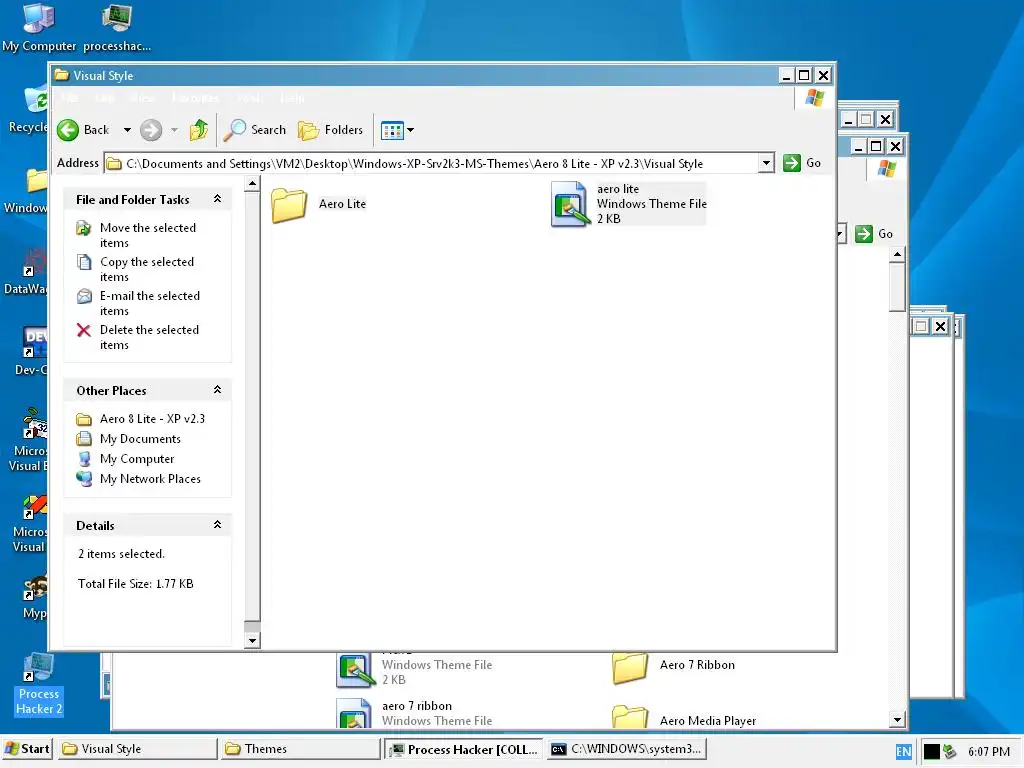Switch to C:\WINDOWS\system3... taskbar button
Viewport: 1024px width, 768px height.
627,749
